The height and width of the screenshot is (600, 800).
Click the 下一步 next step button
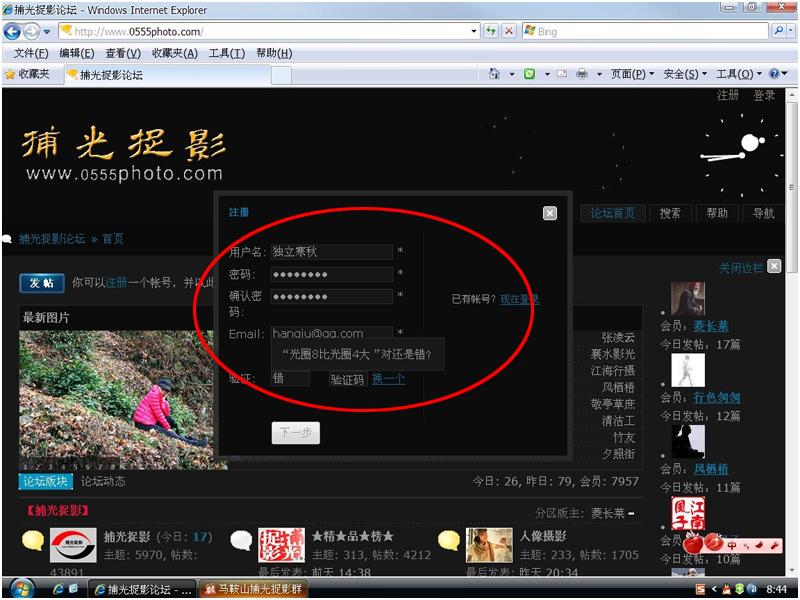pyautogui.click(x=296, y=433)
